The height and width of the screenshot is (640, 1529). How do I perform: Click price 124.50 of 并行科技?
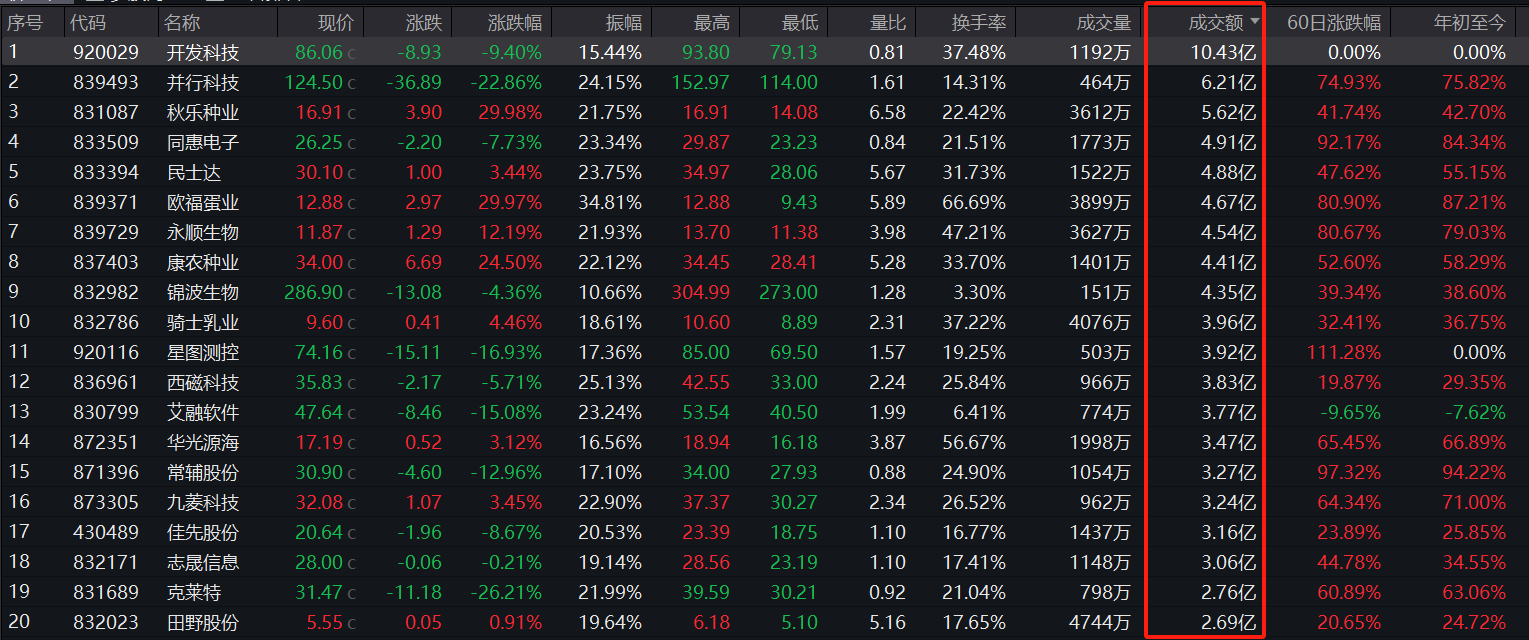tap(314, 82)
